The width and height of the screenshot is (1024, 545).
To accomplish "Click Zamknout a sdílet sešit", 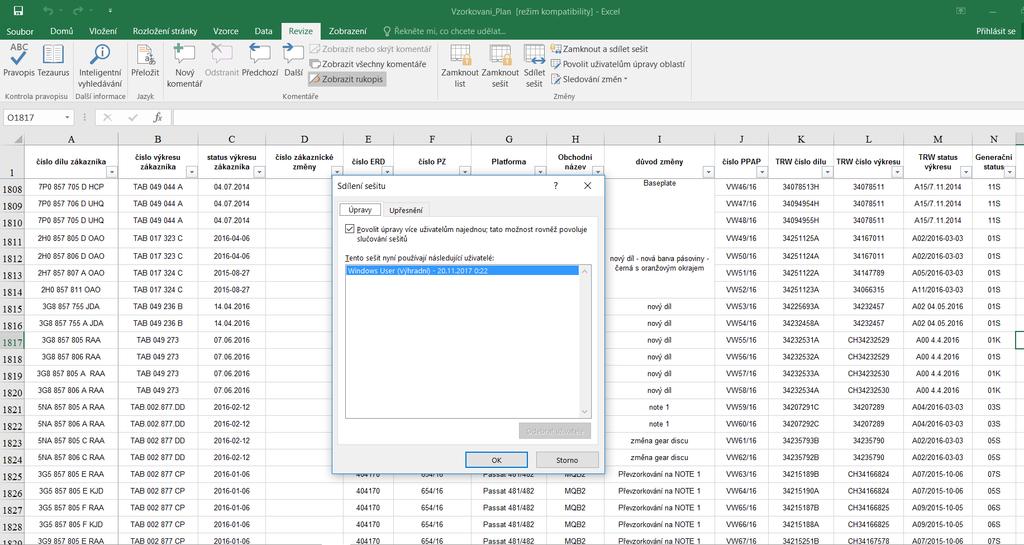I will (x=599, y=49).
